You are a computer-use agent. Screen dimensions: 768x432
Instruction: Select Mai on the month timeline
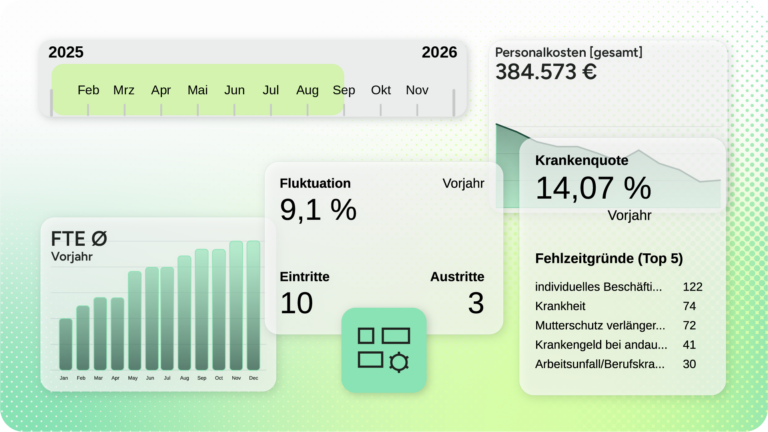(198, 90)
